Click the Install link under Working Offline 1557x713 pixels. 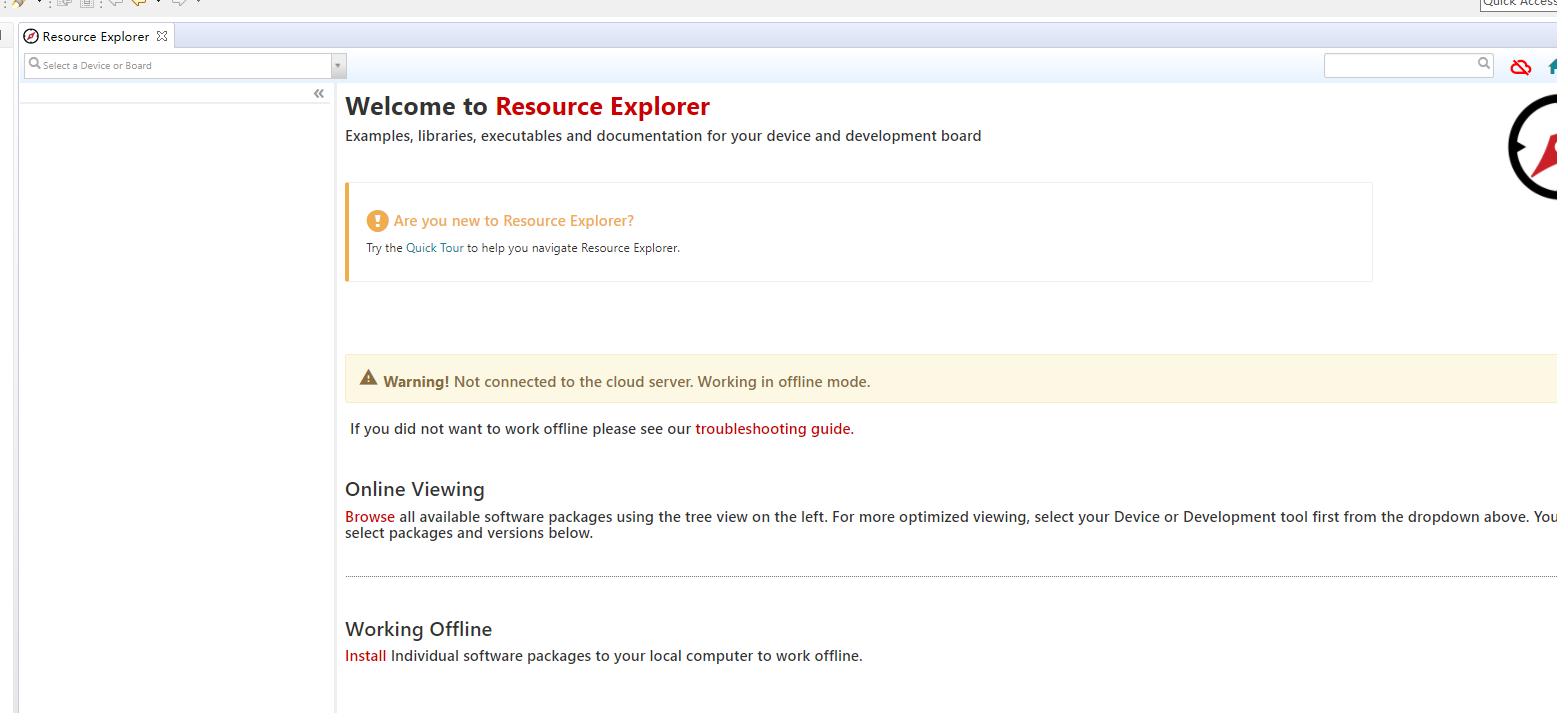366,656
